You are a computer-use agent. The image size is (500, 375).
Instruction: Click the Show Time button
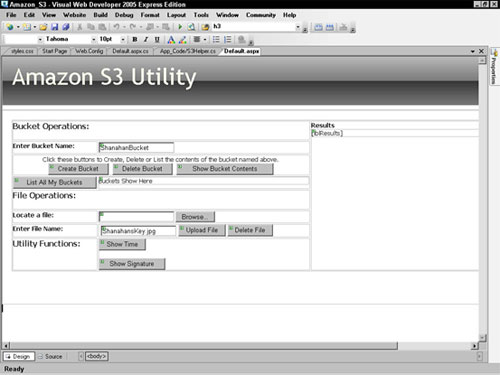[122, 244]
